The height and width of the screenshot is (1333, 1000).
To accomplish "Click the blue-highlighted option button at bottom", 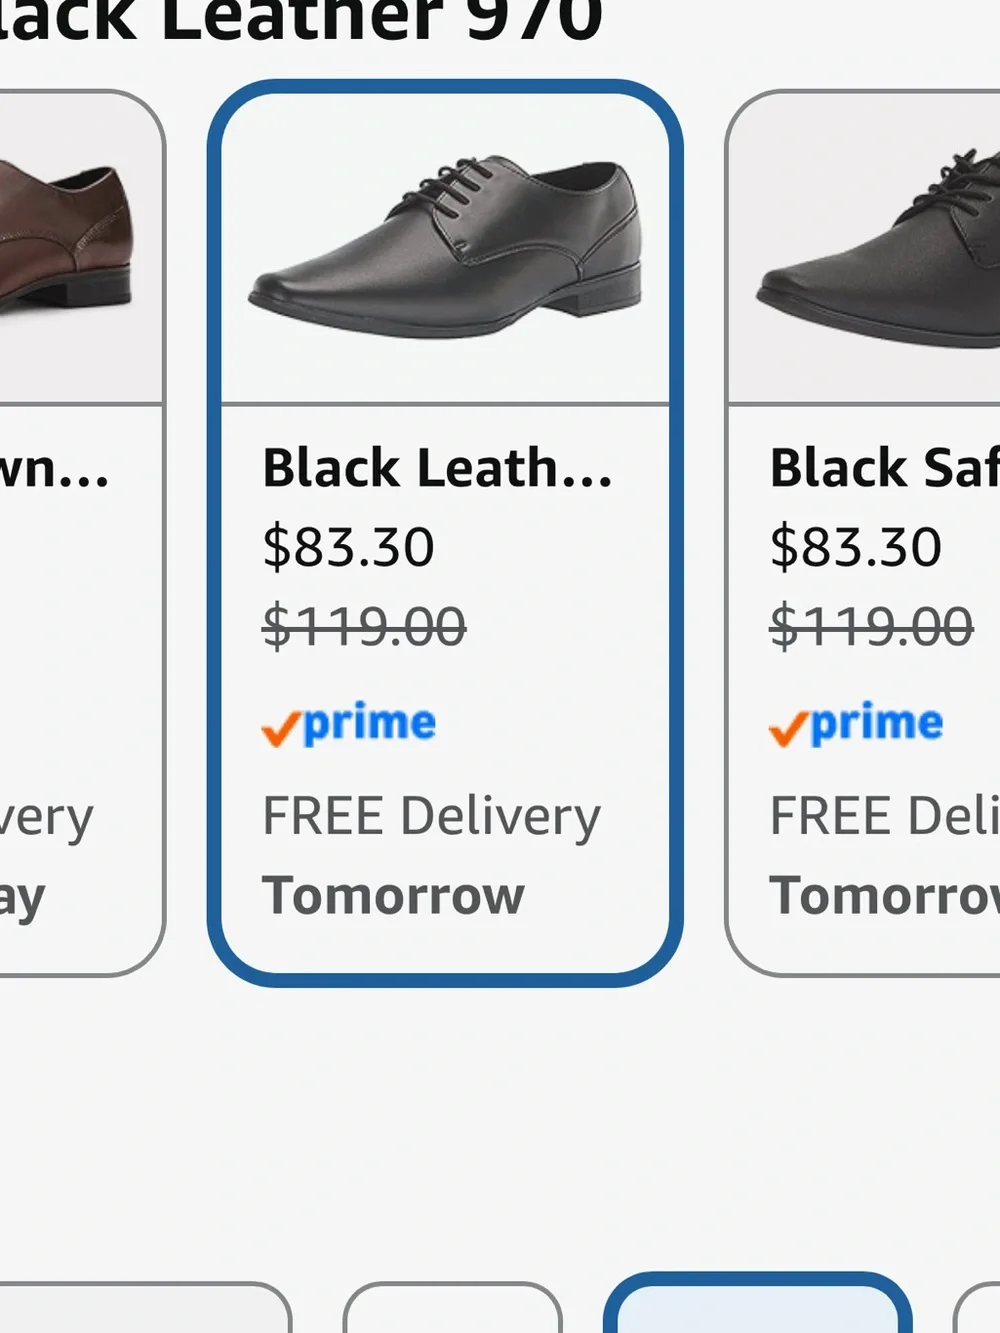I will [x=757, y=1303].
